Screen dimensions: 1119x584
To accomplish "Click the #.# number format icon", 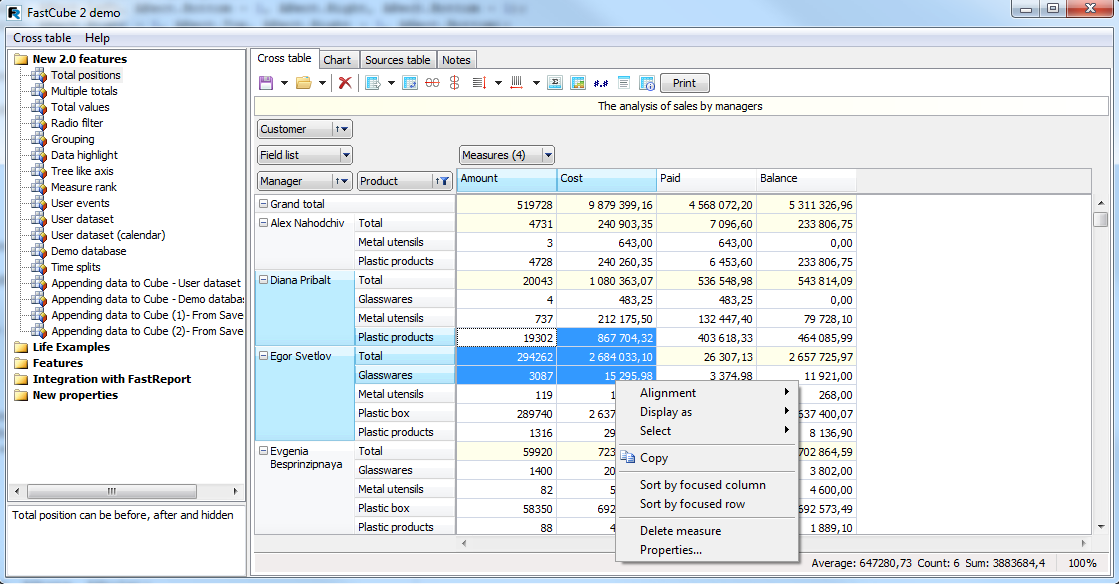I will click(x=601, y=83).
